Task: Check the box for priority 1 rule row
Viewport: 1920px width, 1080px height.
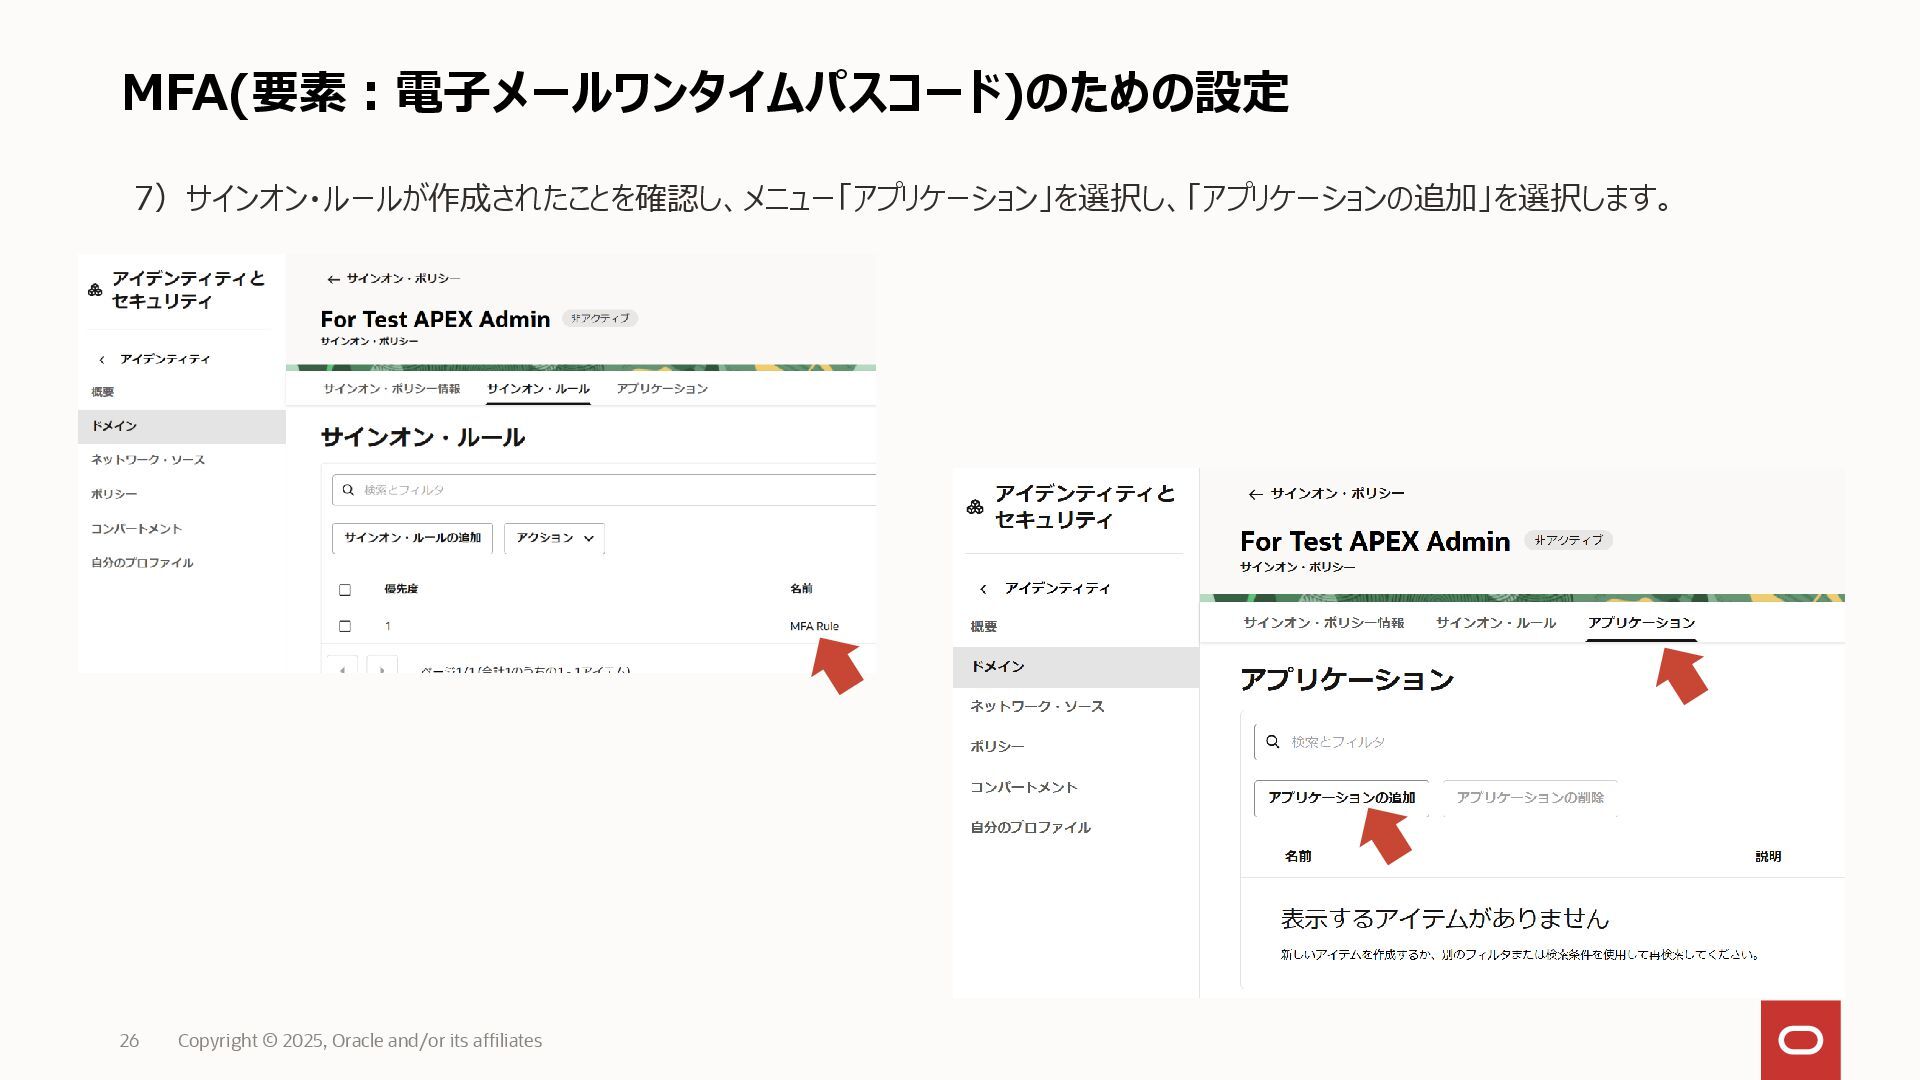Action: tap(345, 626)
